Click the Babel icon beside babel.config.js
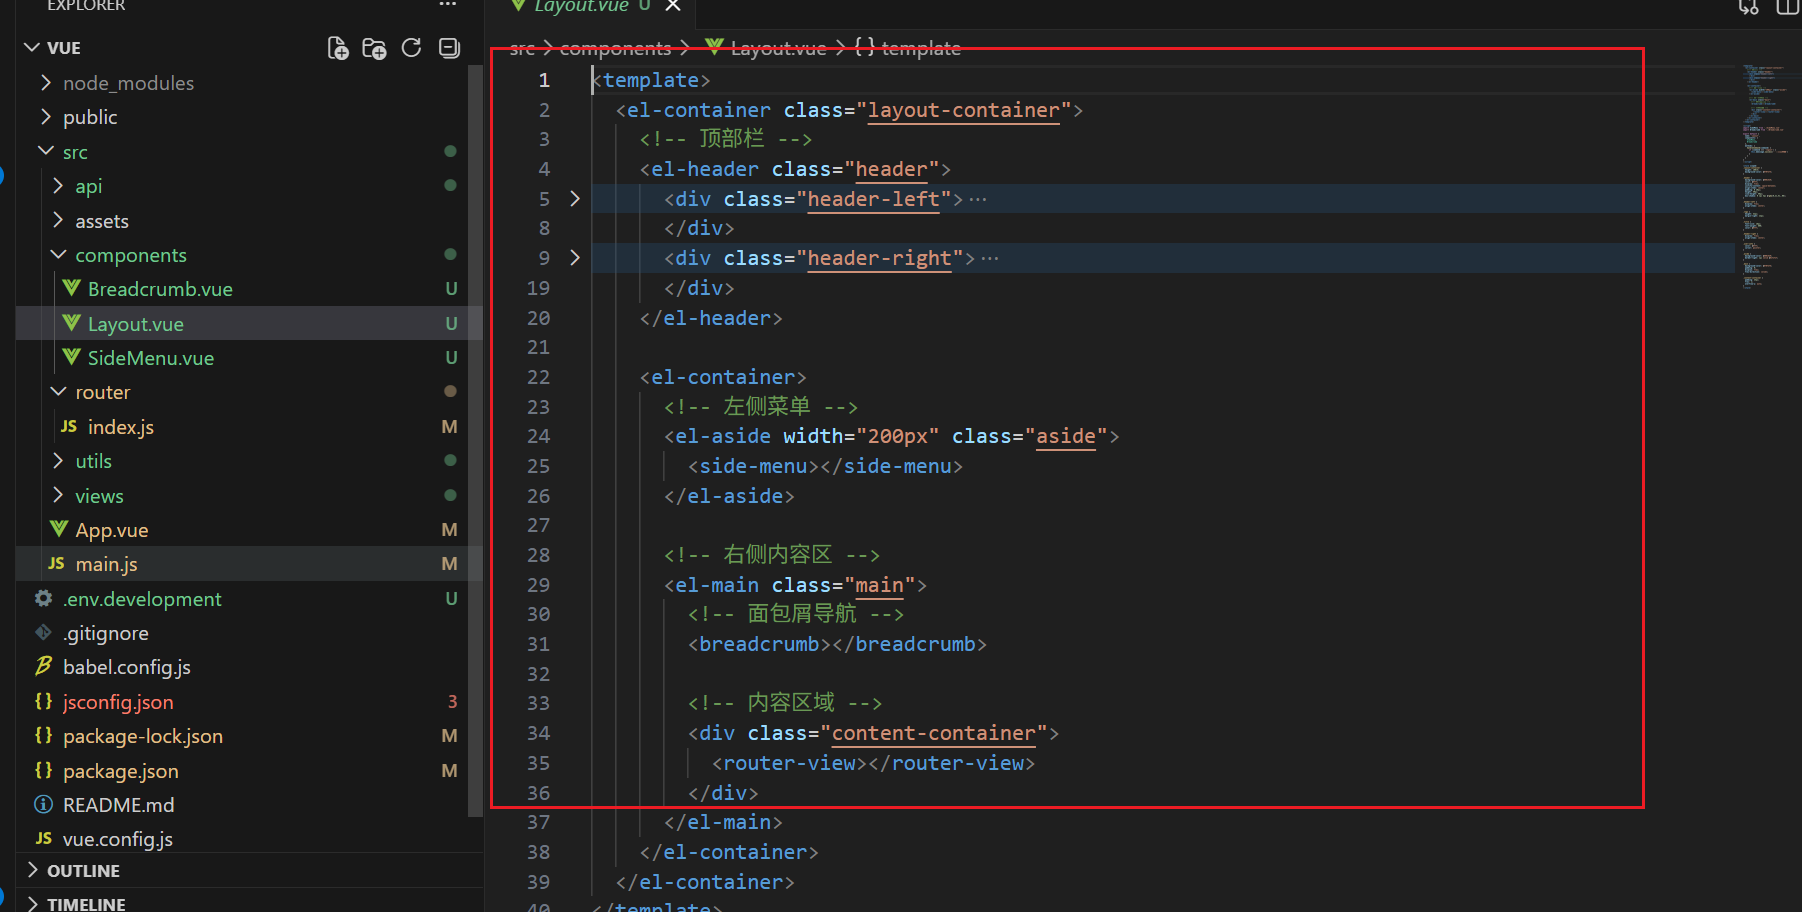 (43, 666)
